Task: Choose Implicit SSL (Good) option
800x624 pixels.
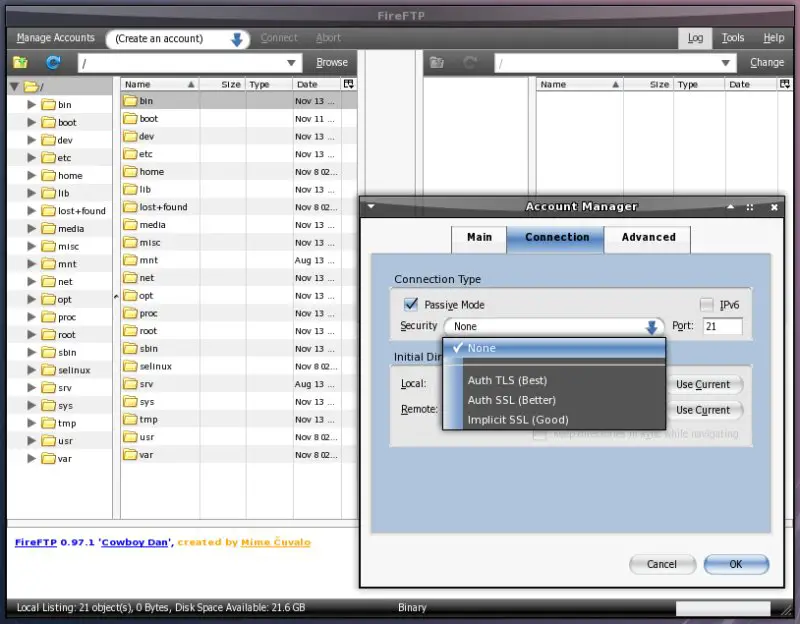Action: tap(554, 420)
